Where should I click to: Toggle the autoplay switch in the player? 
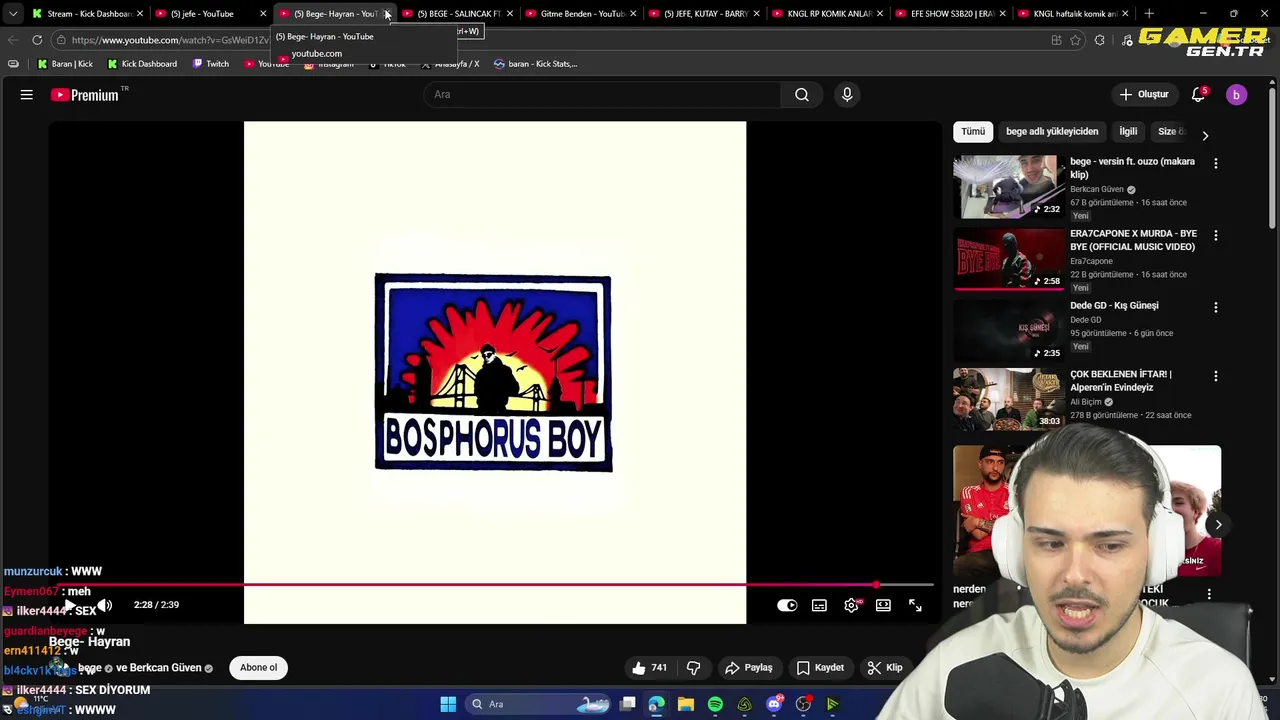click(x=787, y=605)
